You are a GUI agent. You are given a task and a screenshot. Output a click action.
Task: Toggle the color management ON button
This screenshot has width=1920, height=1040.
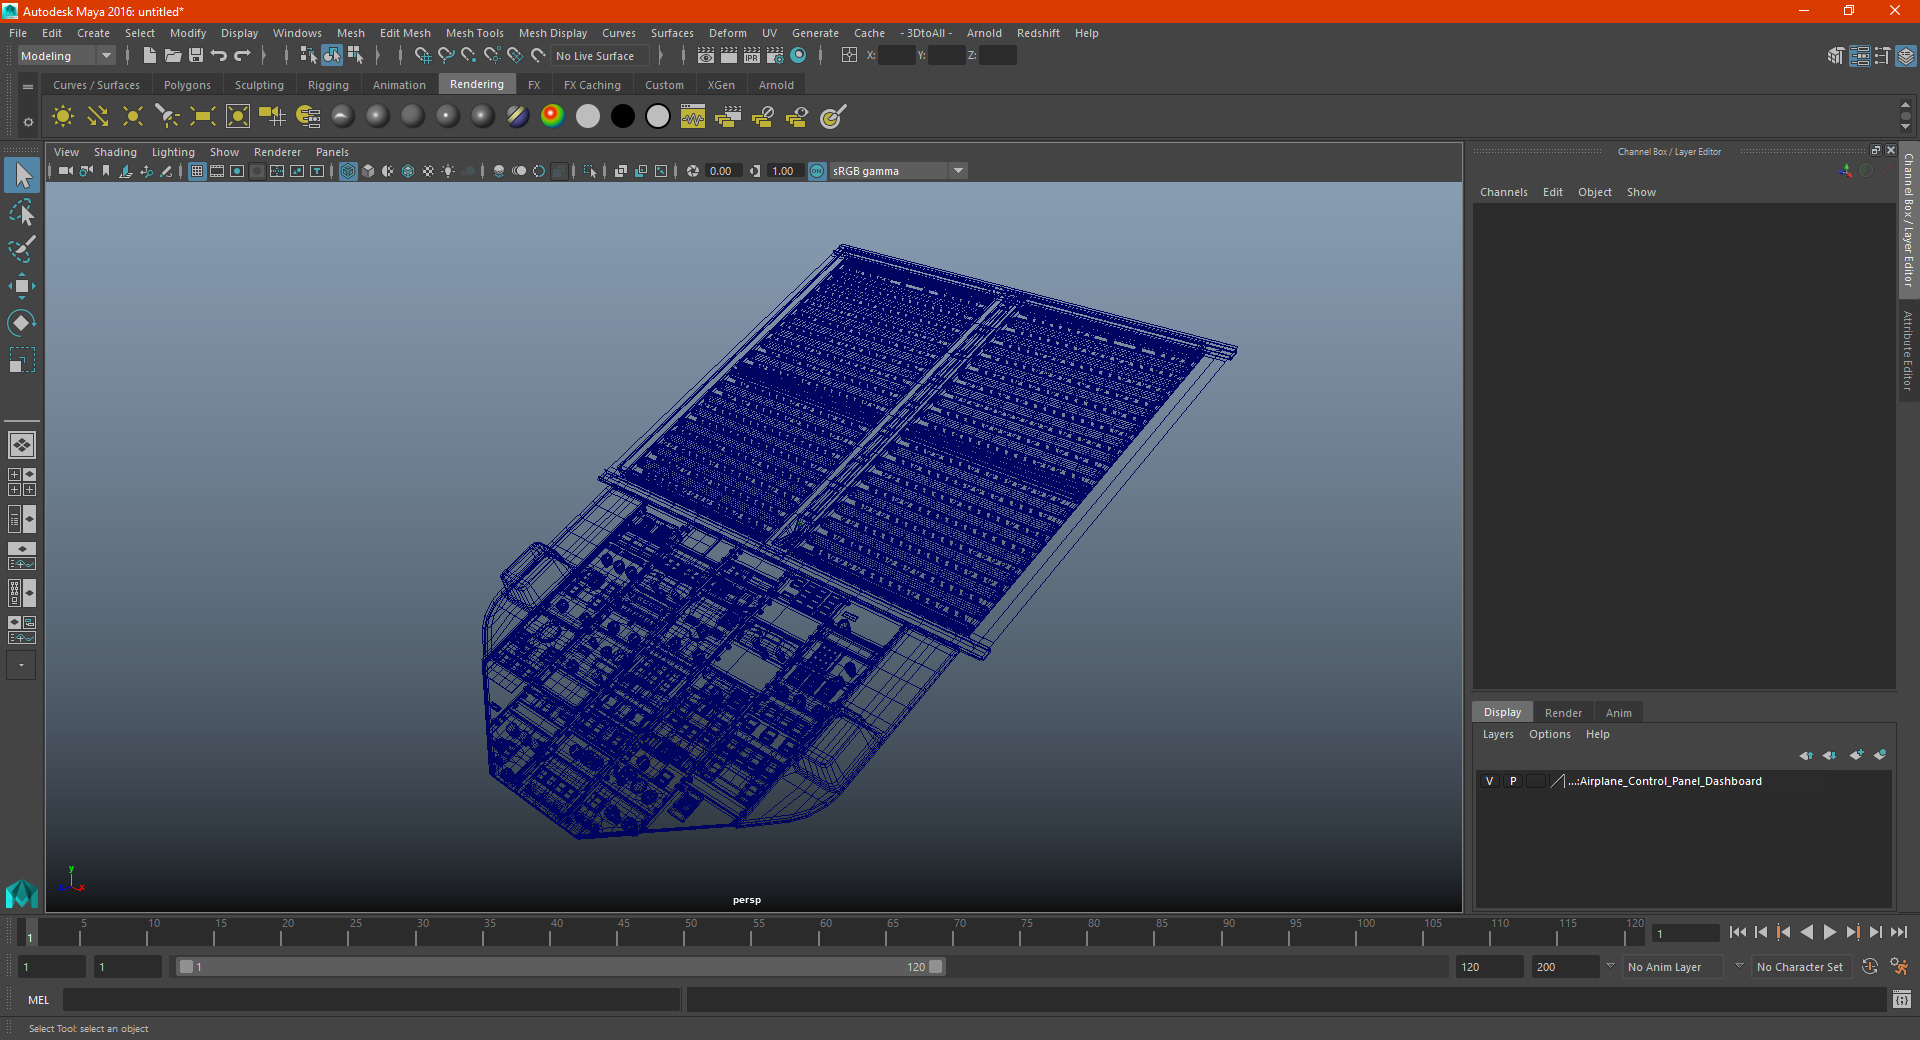coord(817,171)
